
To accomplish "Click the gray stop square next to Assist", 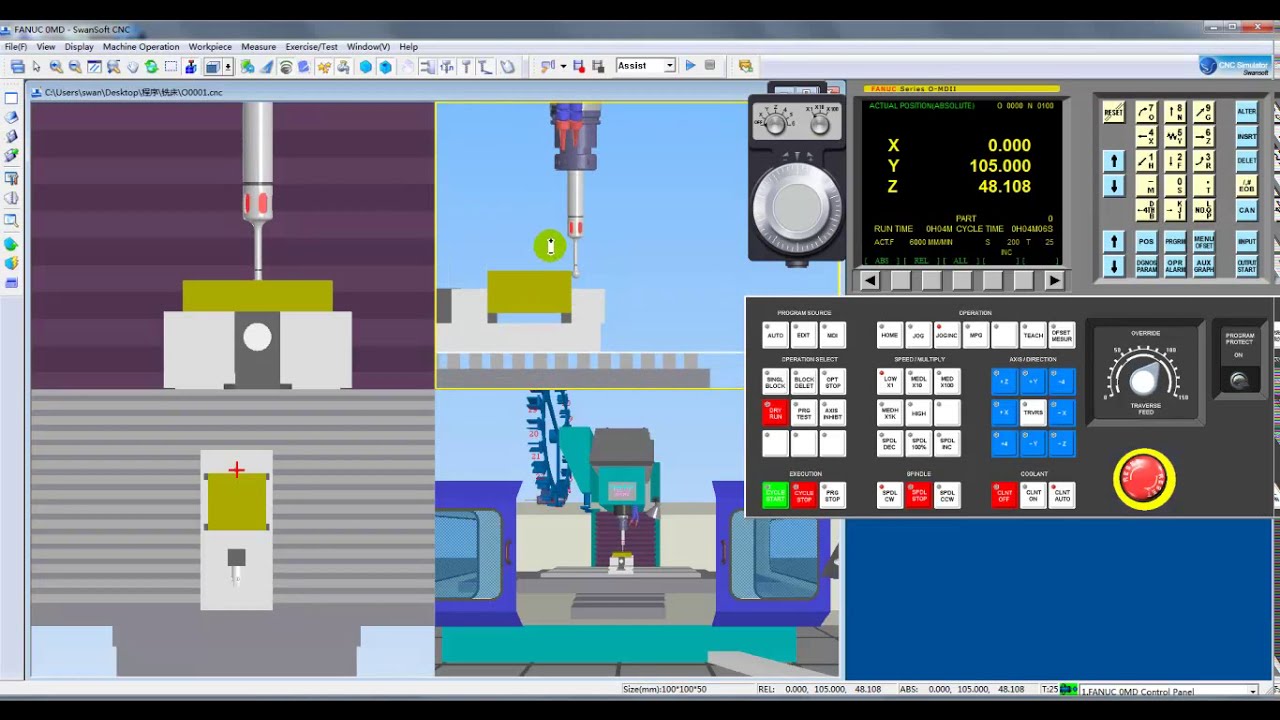I will point(710,66).
